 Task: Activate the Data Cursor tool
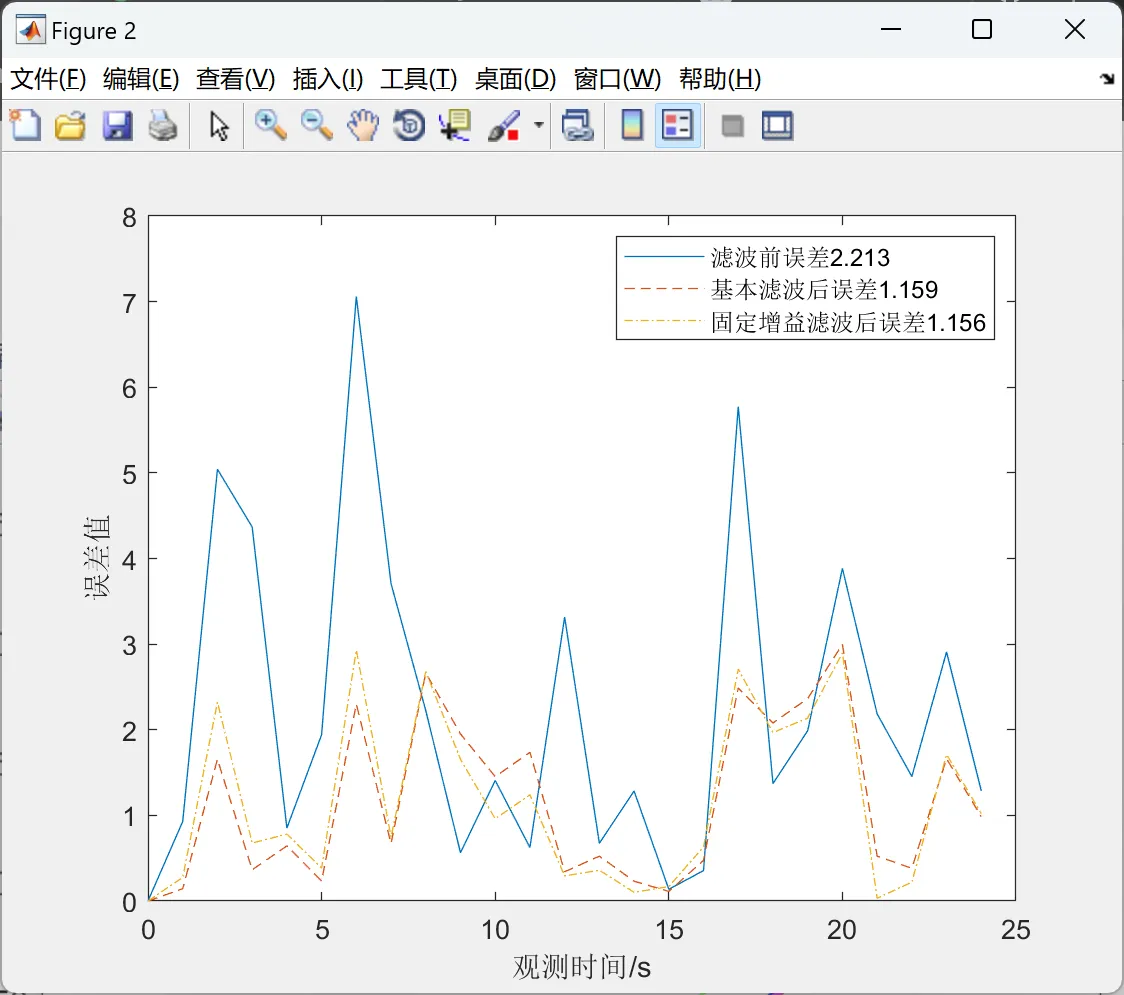click(455, 125)
